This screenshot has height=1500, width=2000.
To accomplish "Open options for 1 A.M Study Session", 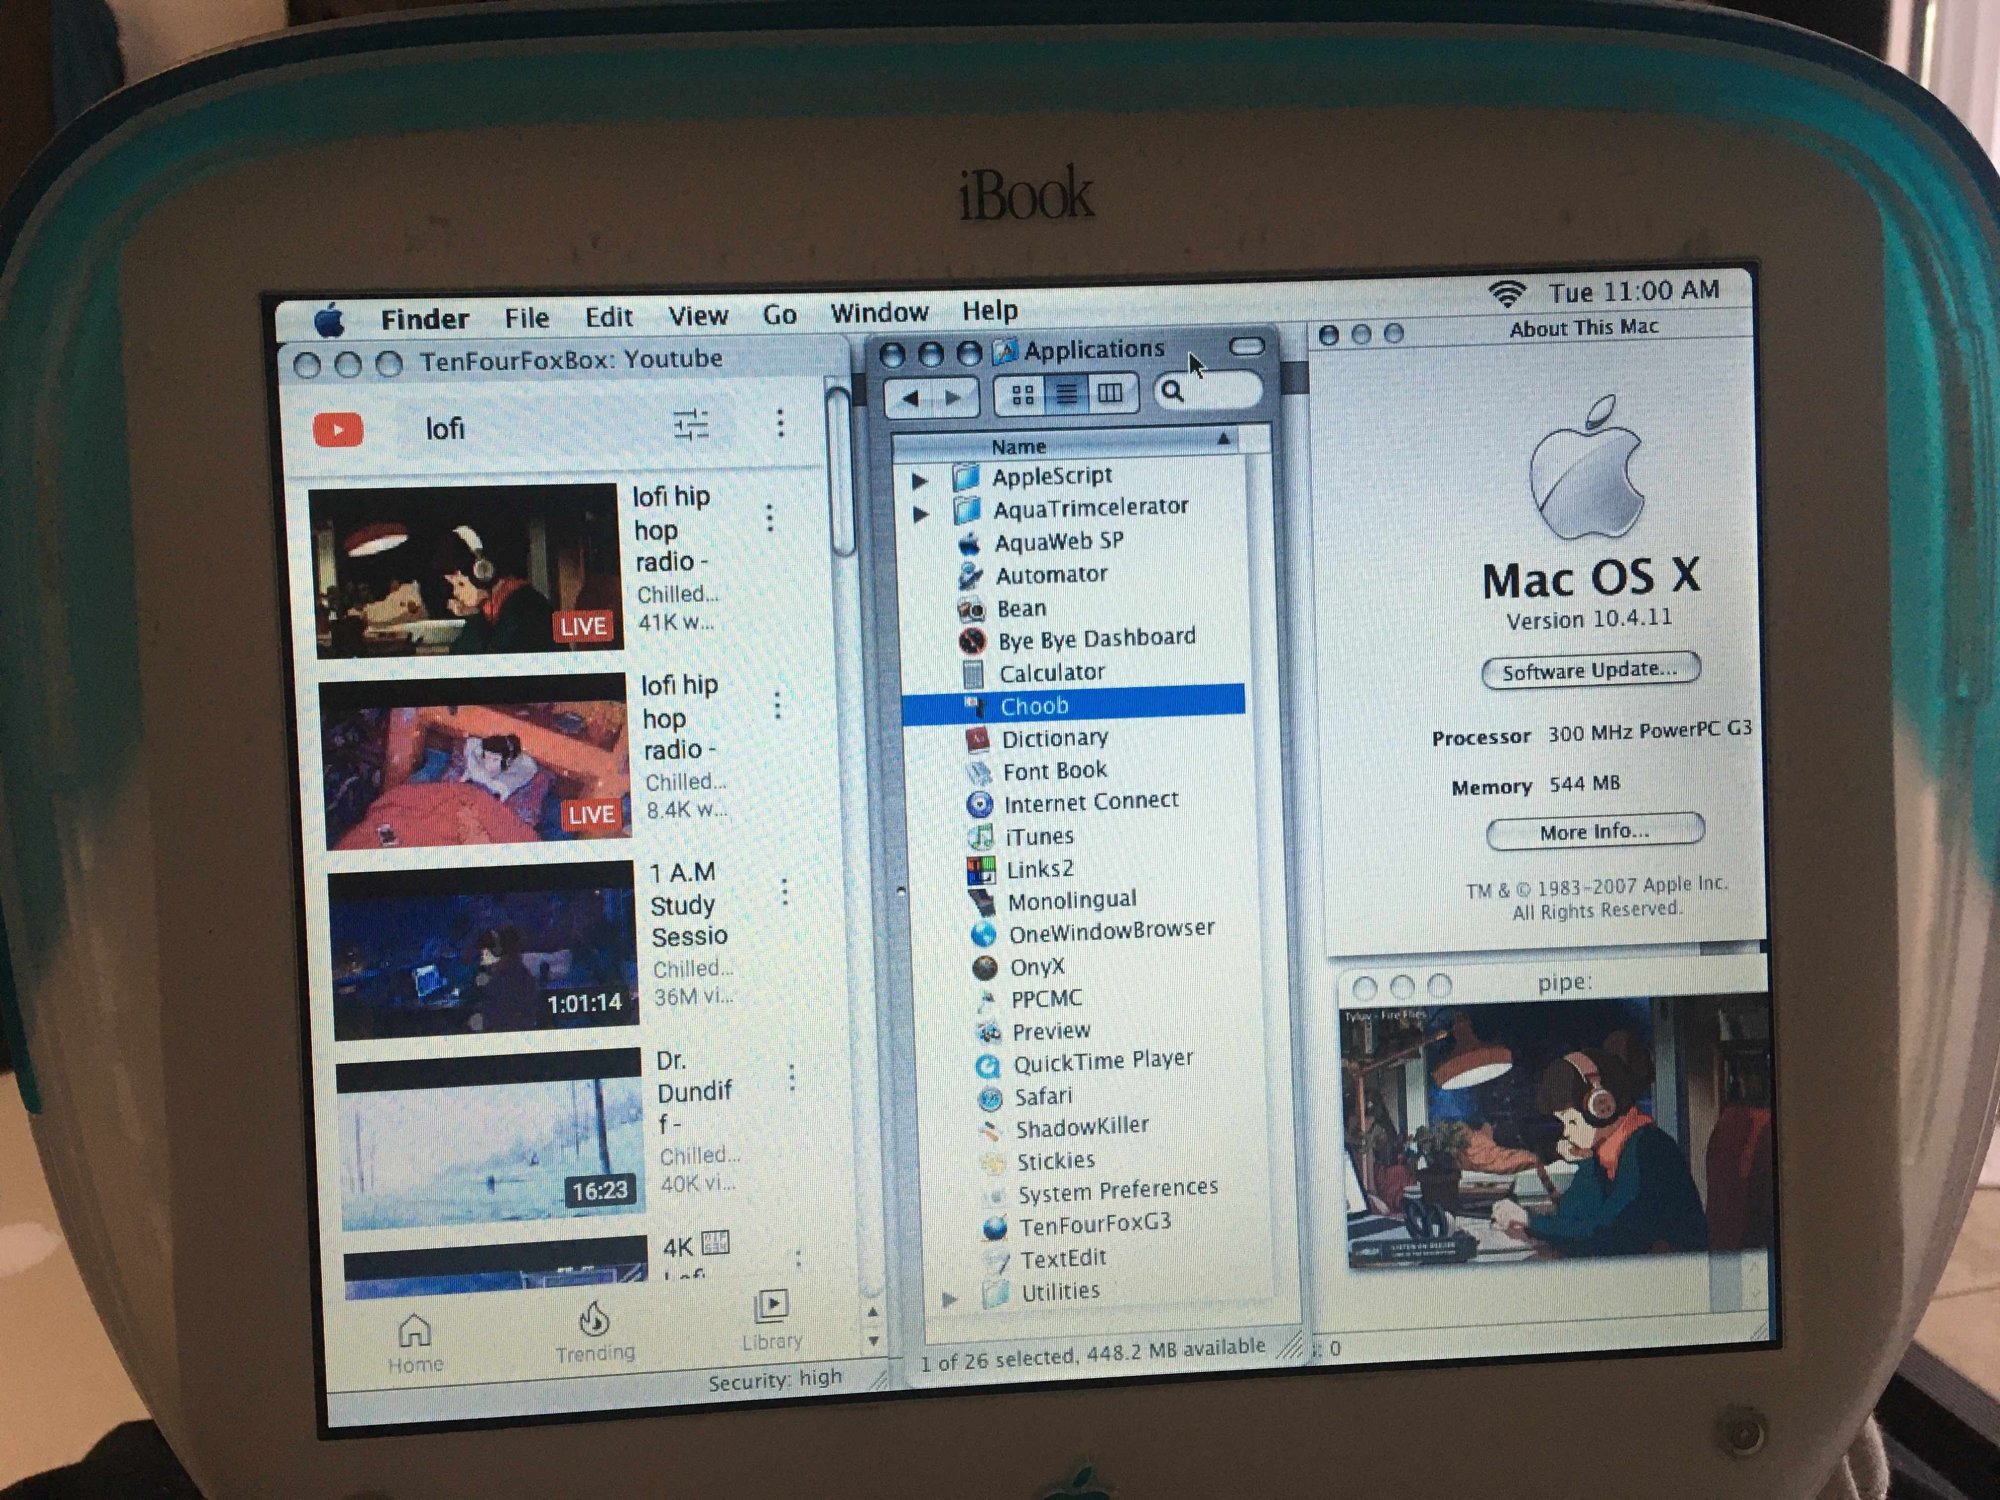I will pos(784,891).
